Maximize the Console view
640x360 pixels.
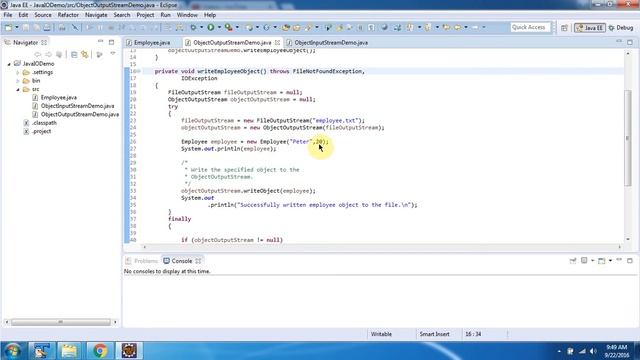point(630,260)
